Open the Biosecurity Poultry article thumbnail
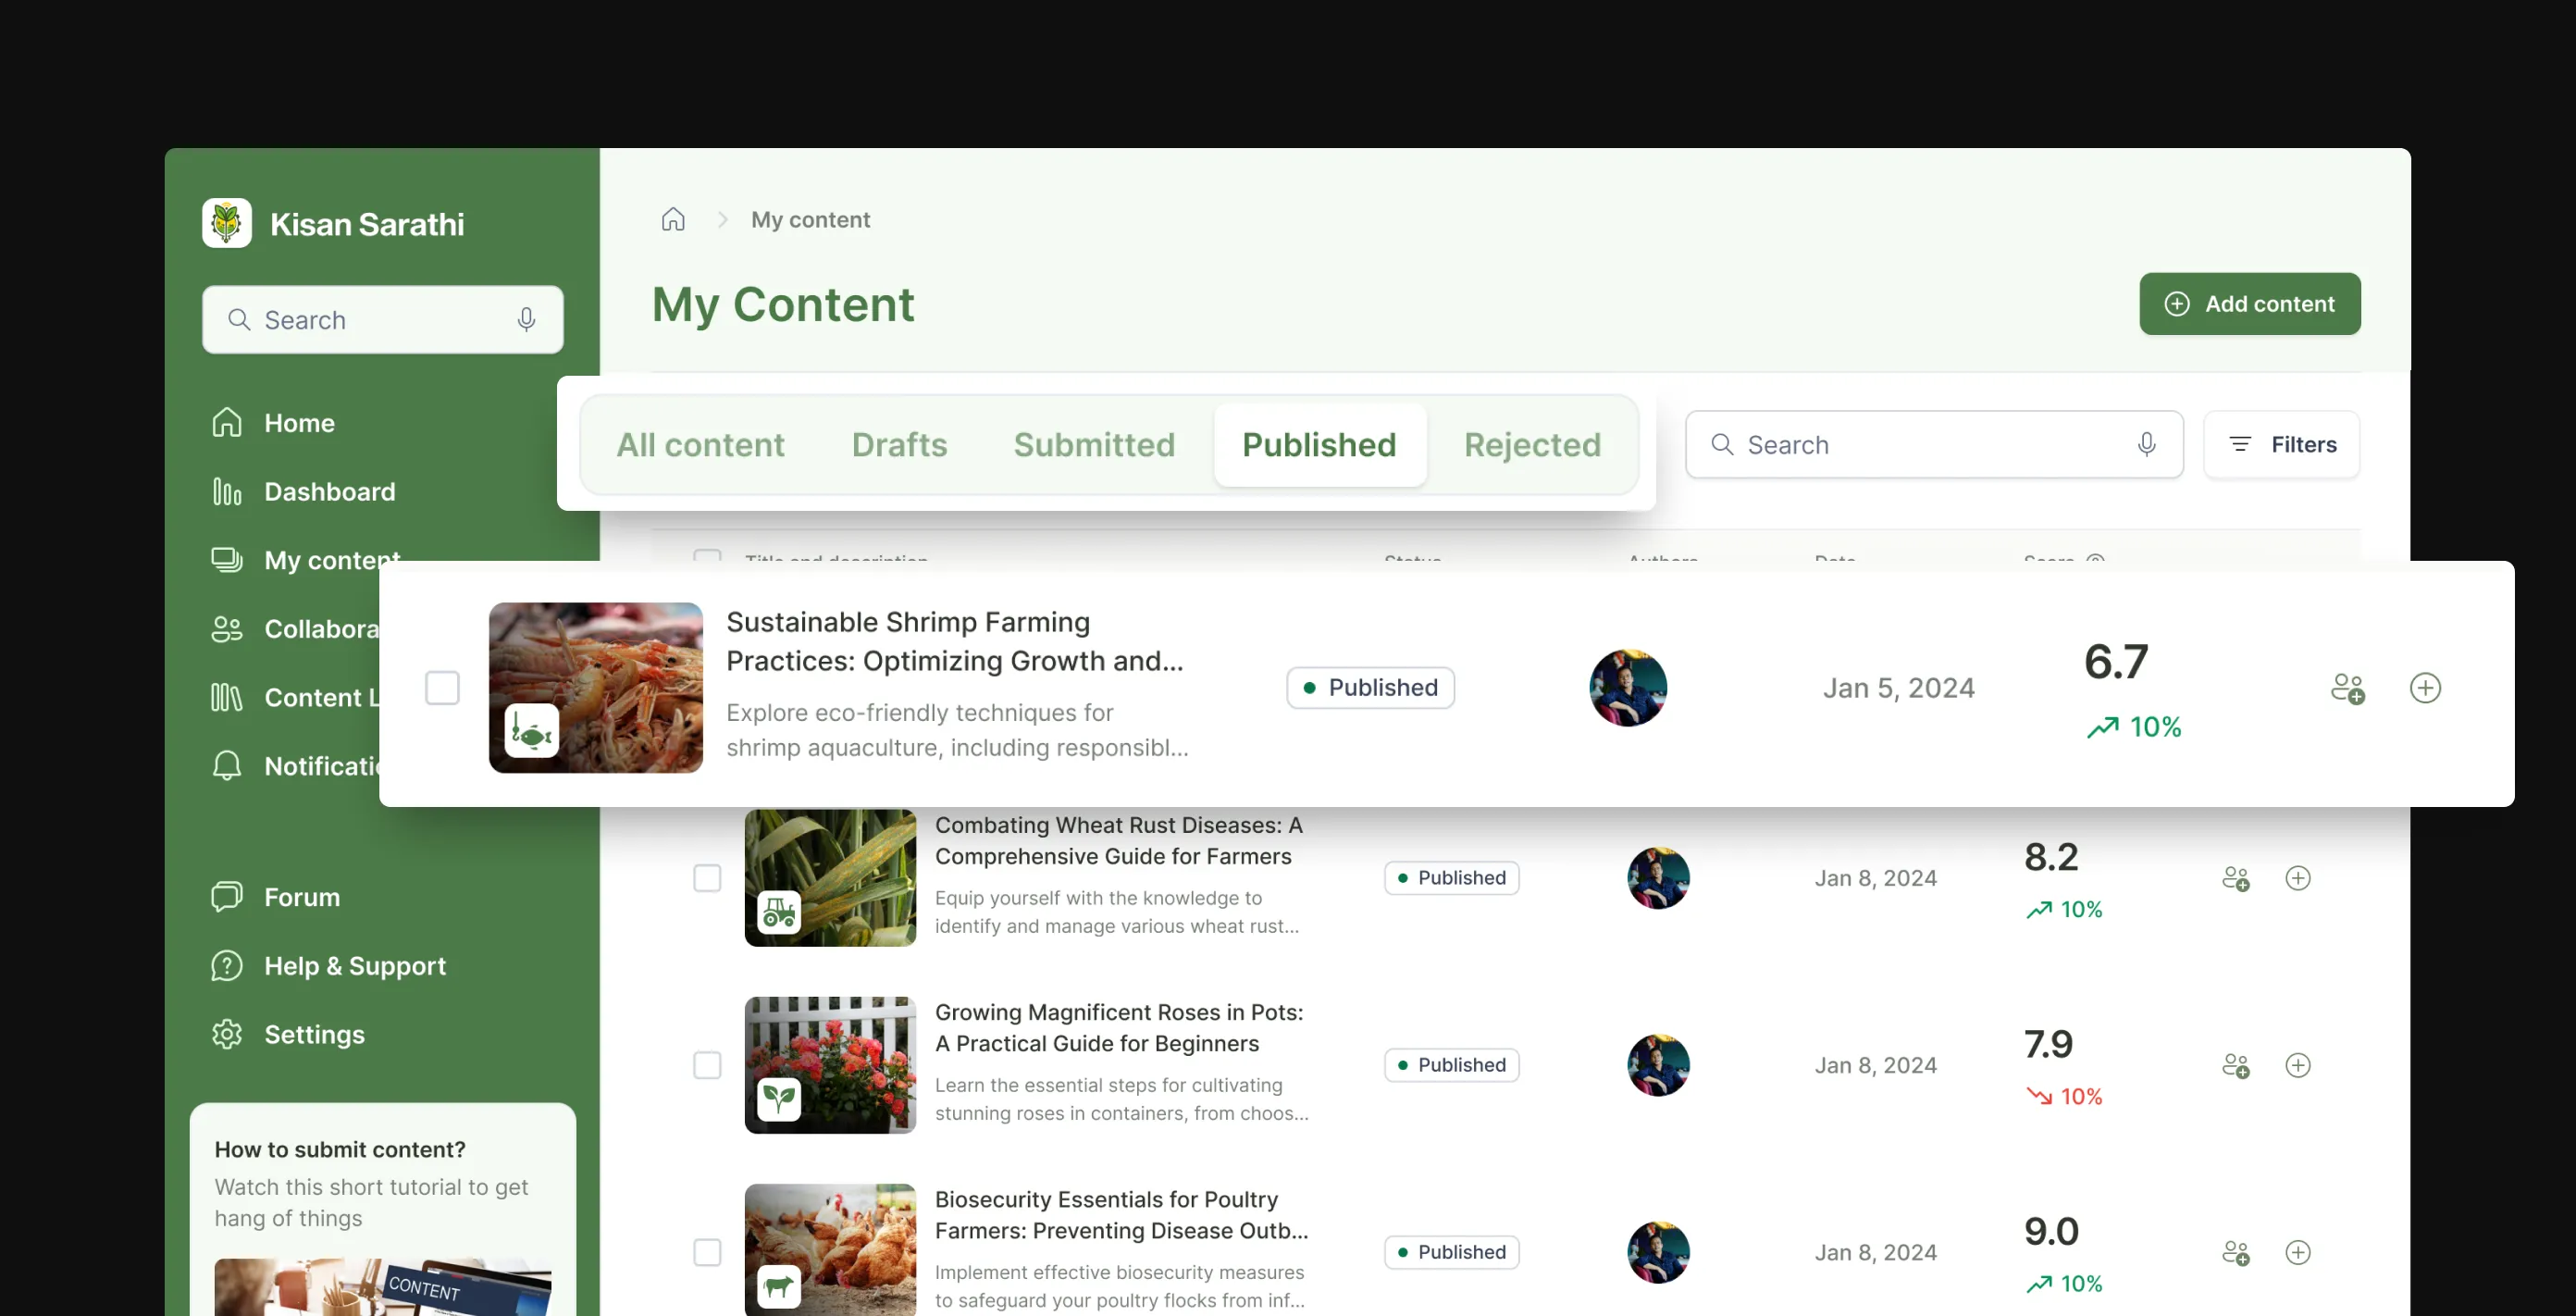This screenshot has width=2576, height=1316. coord(830,1250)
